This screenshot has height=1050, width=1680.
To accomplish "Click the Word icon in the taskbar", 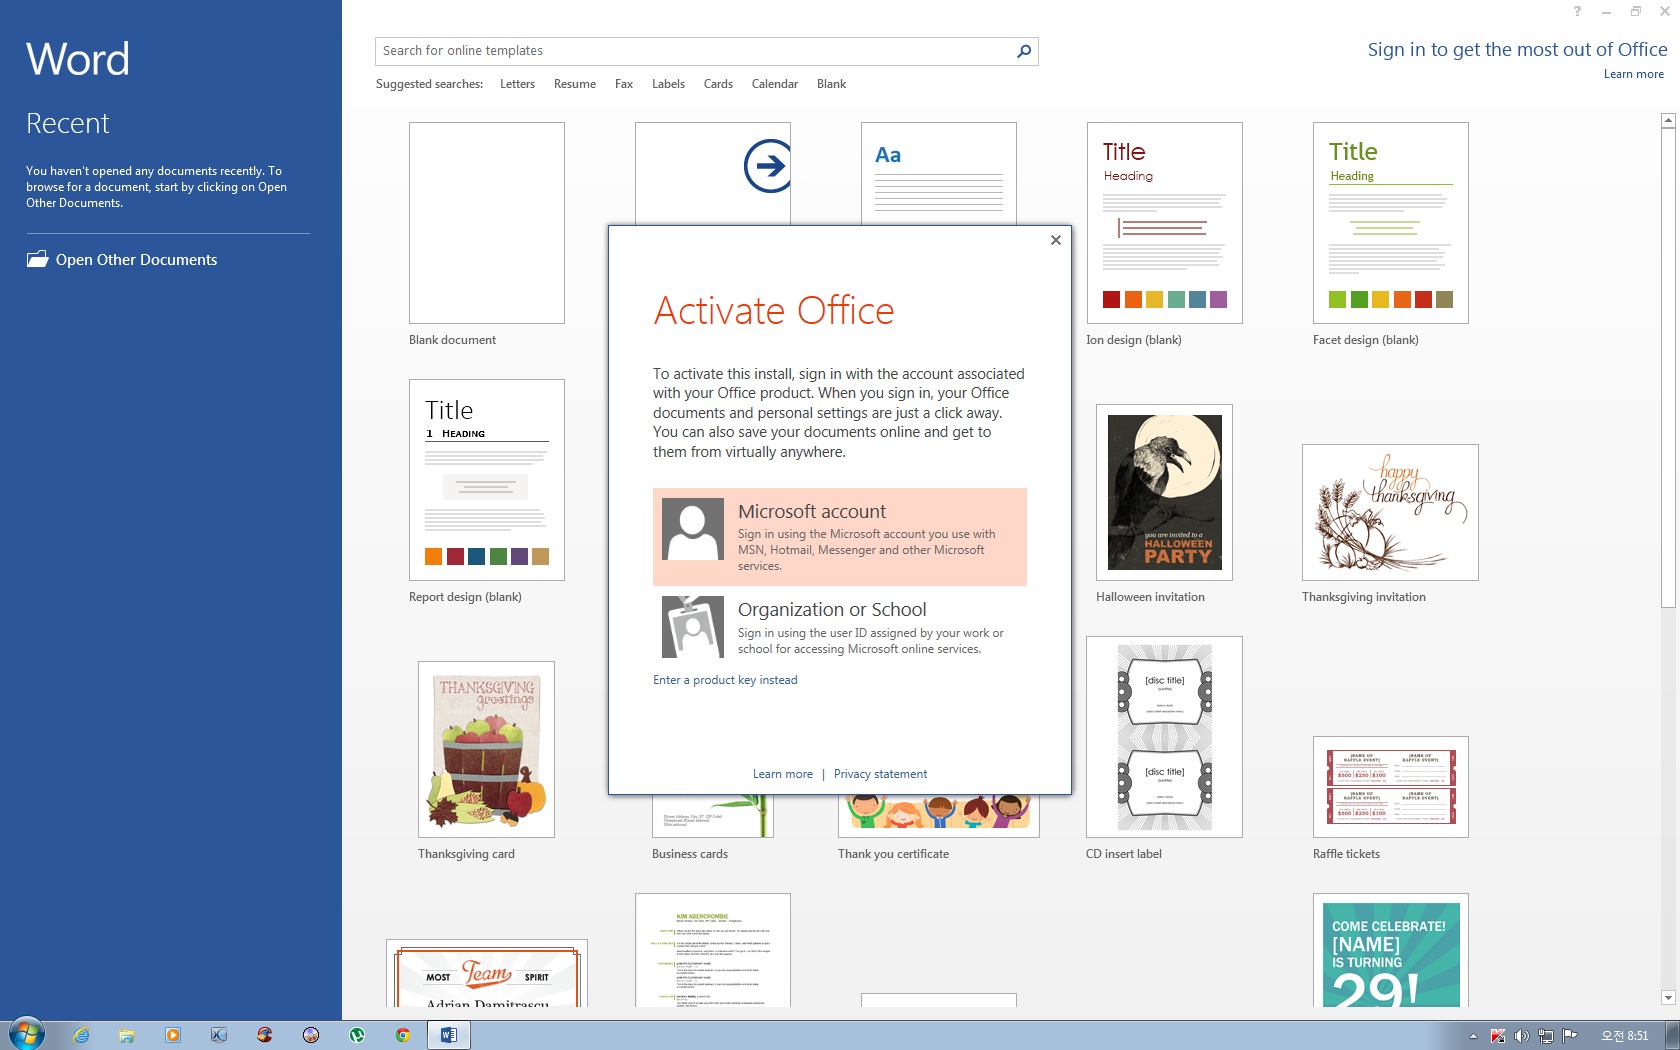I will [449, 1035].
